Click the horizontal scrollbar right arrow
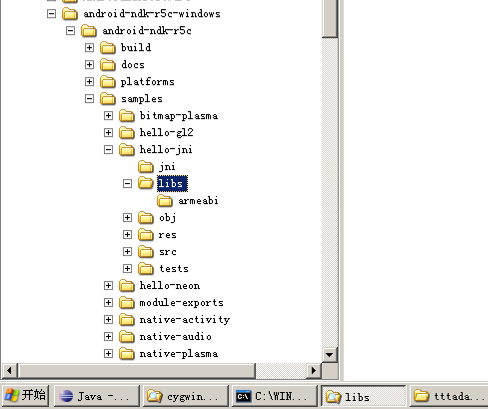This screenshot has width=488, height=409. [314, 370]
